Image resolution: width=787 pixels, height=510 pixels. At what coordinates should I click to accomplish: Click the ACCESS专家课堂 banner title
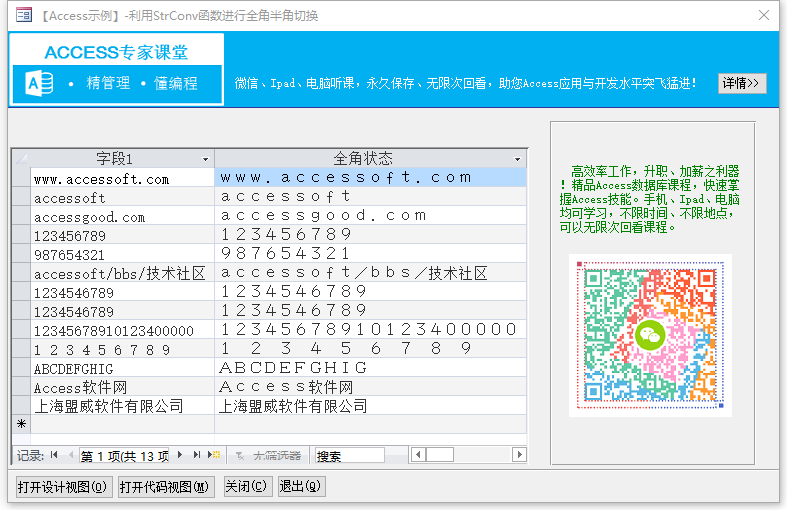pos(116,52)
